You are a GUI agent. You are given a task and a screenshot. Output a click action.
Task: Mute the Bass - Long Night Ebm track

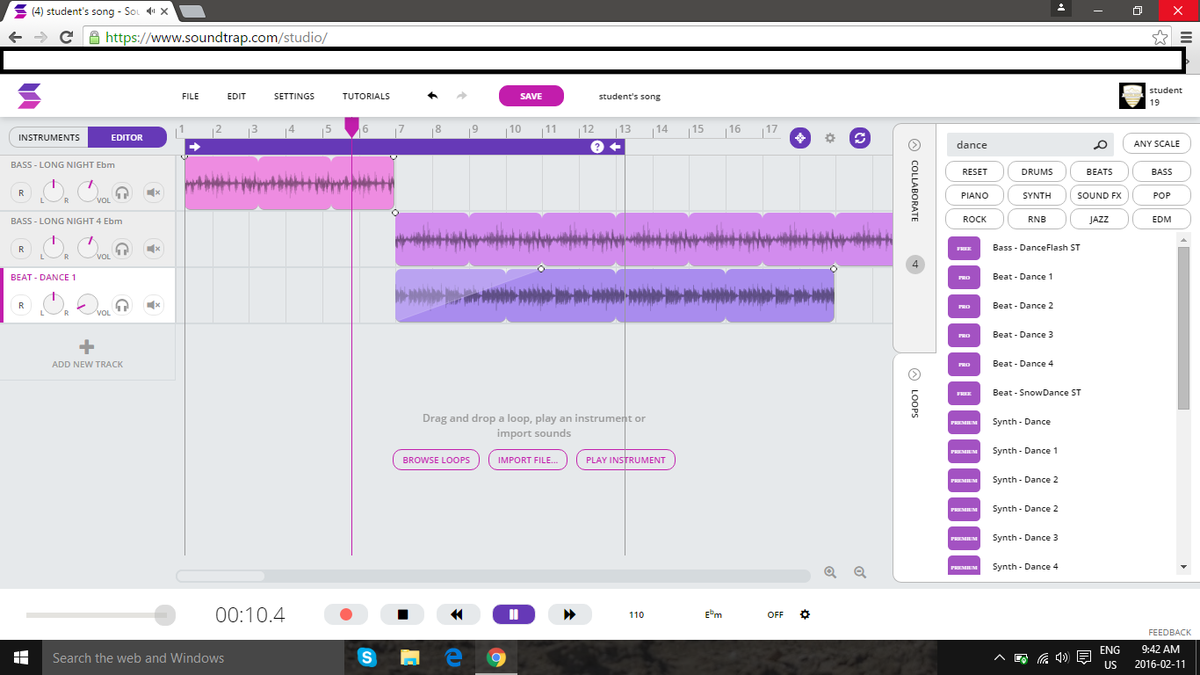(x=152, y=192)
